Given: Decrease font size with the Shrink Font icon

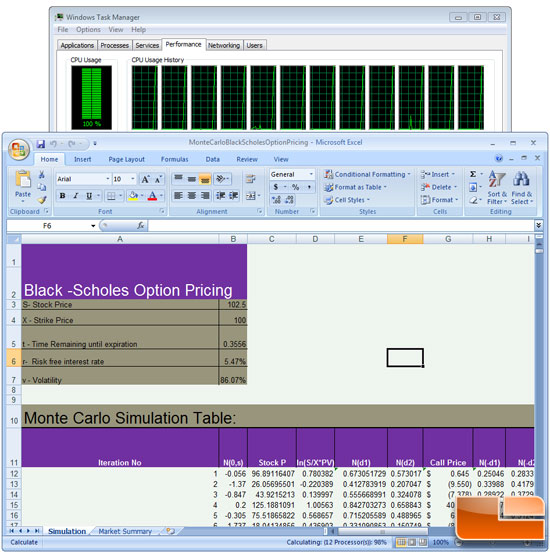Looking at the screenshot, I should pyautogui.click(x=158, y=179).
